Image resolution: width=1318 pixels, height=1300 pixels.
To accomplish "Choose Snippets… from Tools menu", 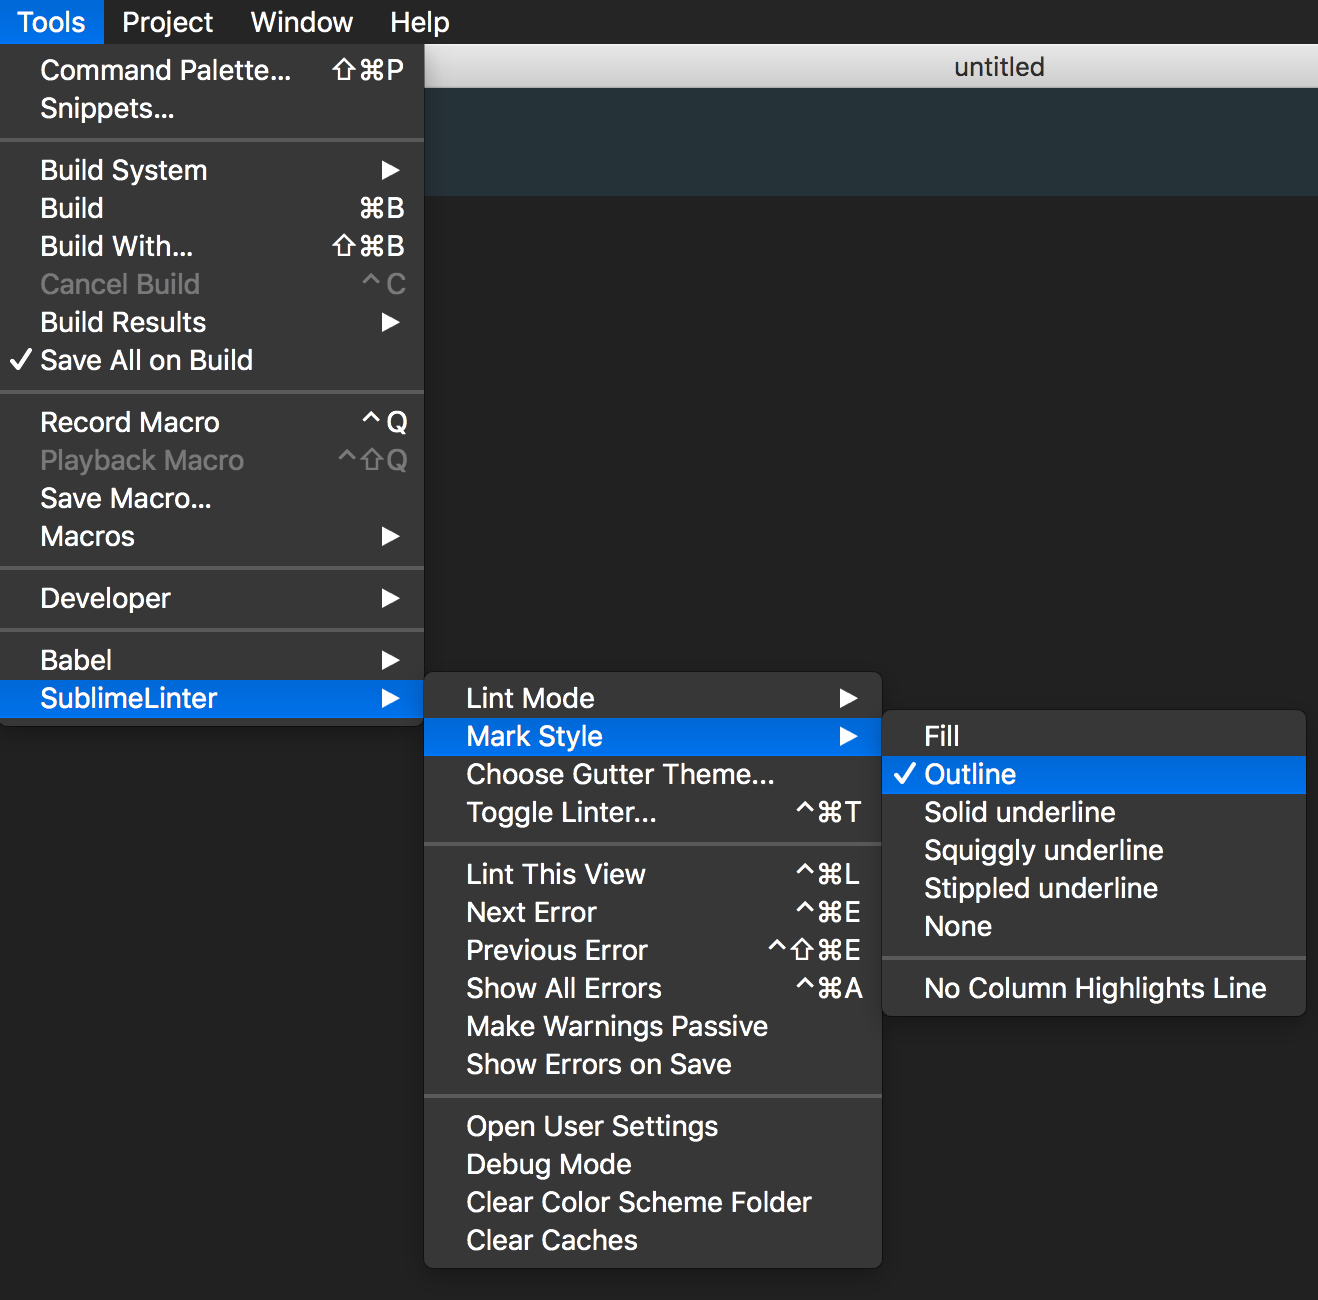I will point(212,108).
